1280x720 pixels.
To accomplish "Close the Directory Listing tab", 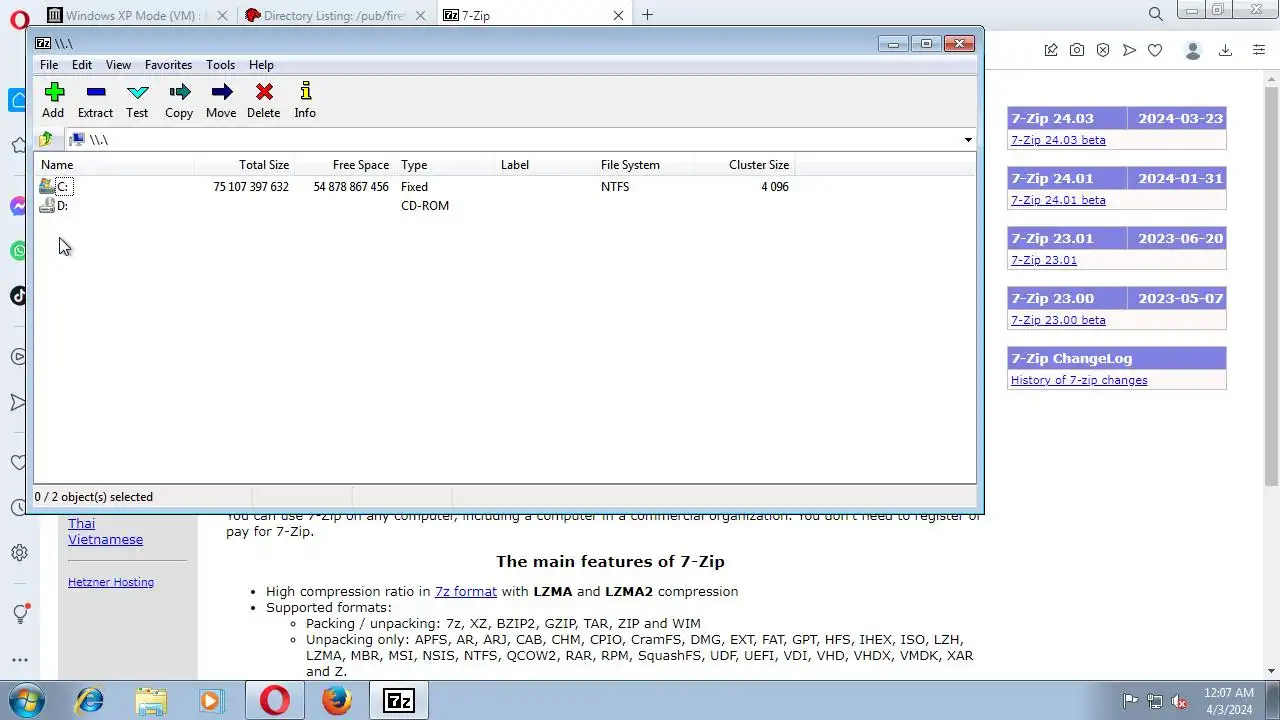I will tap(421, 15).
